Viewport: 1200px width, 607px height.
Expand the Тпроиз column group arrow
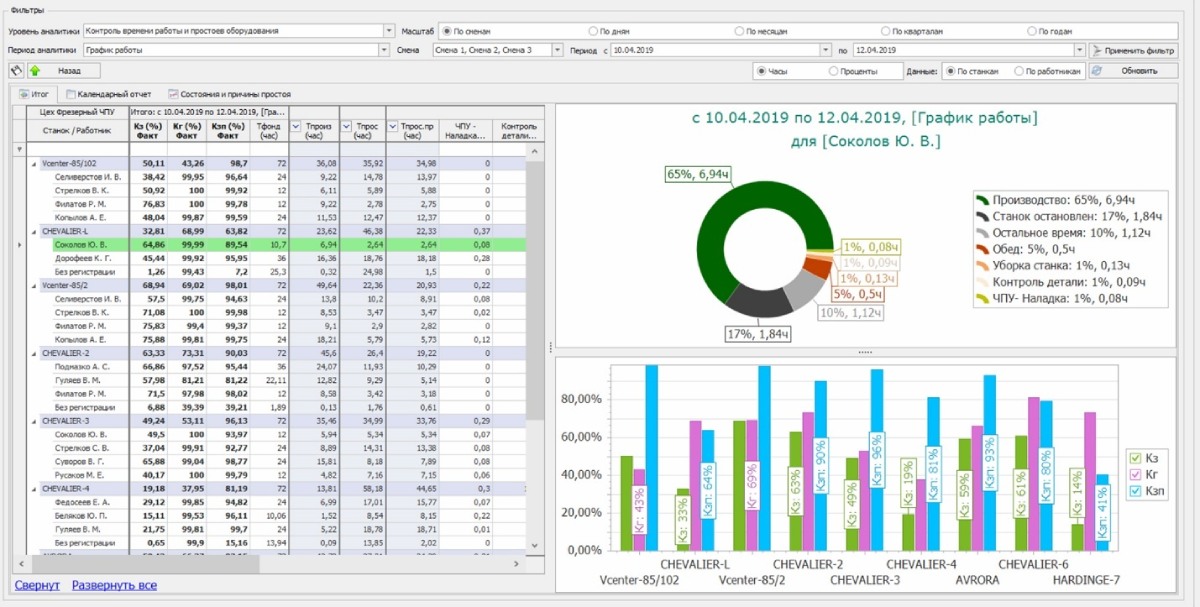point(295,127)
